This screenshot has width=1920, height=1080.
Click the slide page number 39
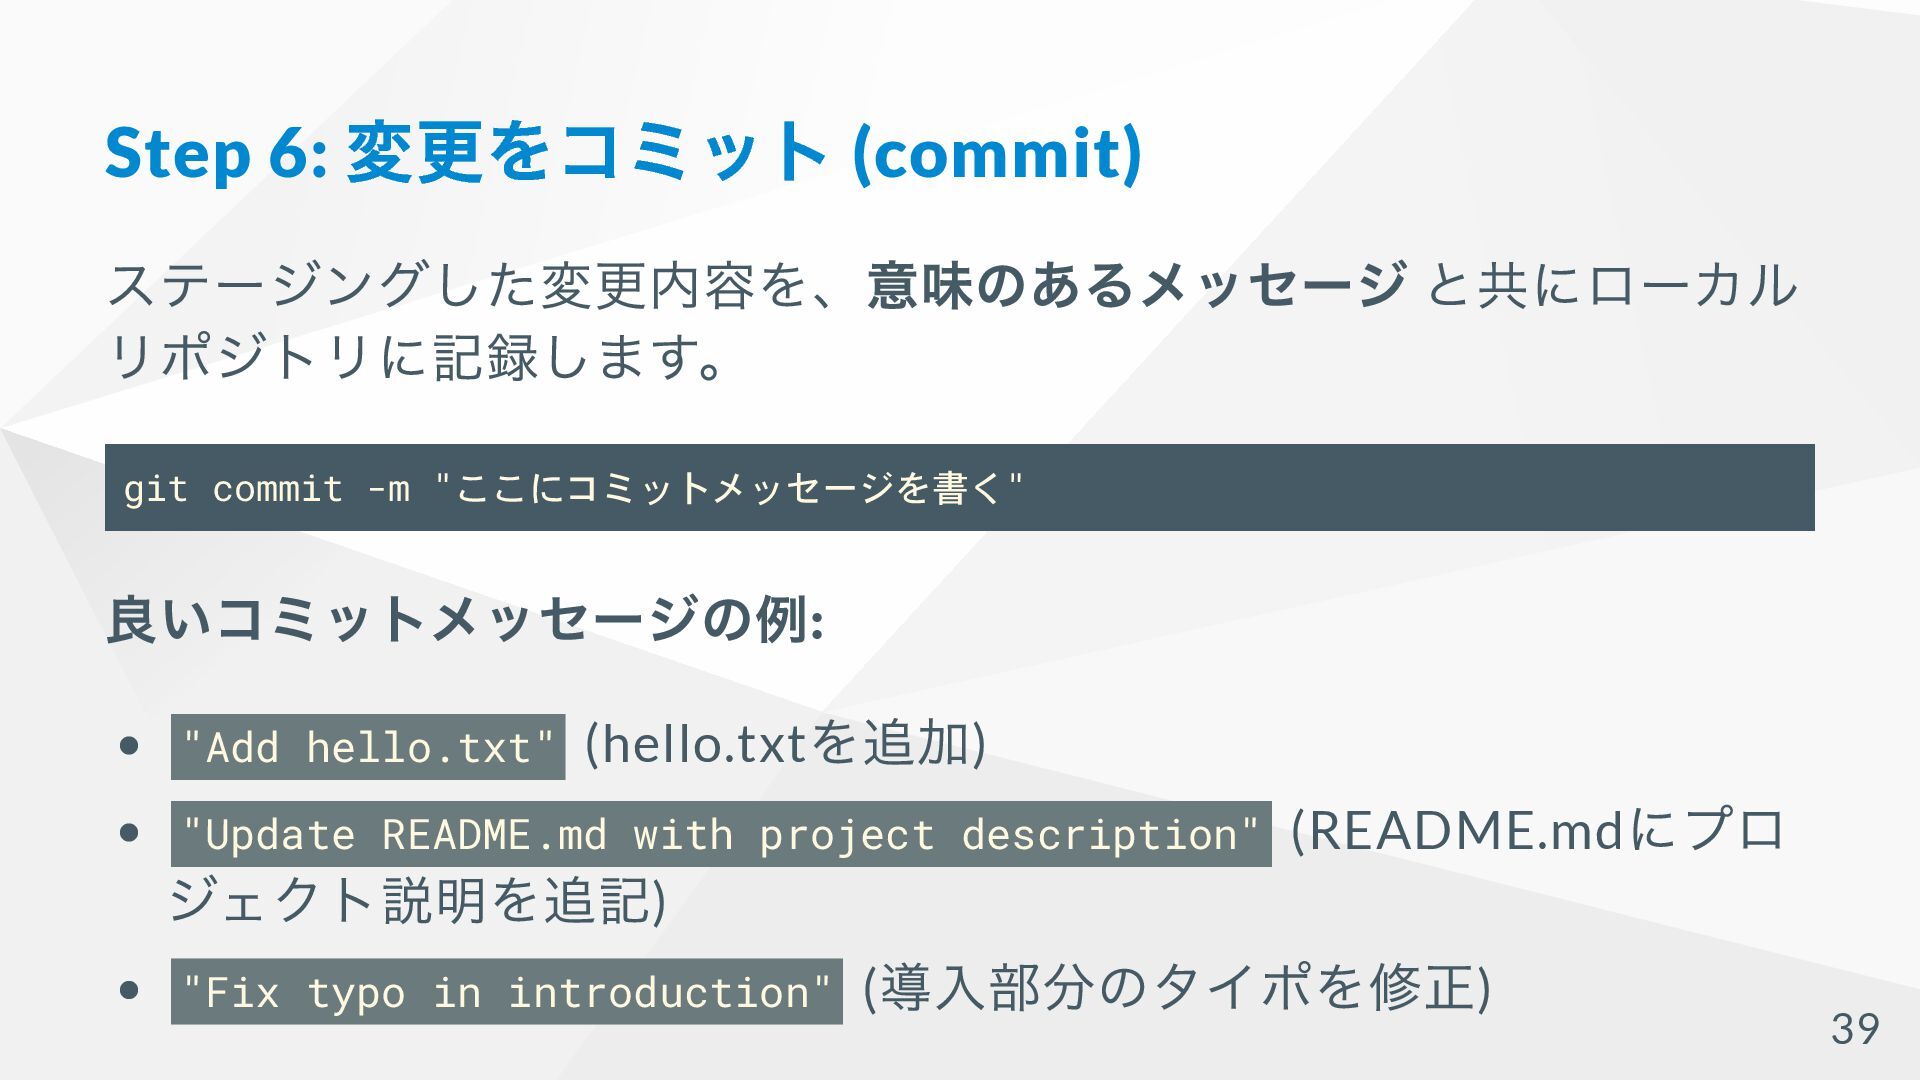pyautogui.click(x=1855, y=1029)
